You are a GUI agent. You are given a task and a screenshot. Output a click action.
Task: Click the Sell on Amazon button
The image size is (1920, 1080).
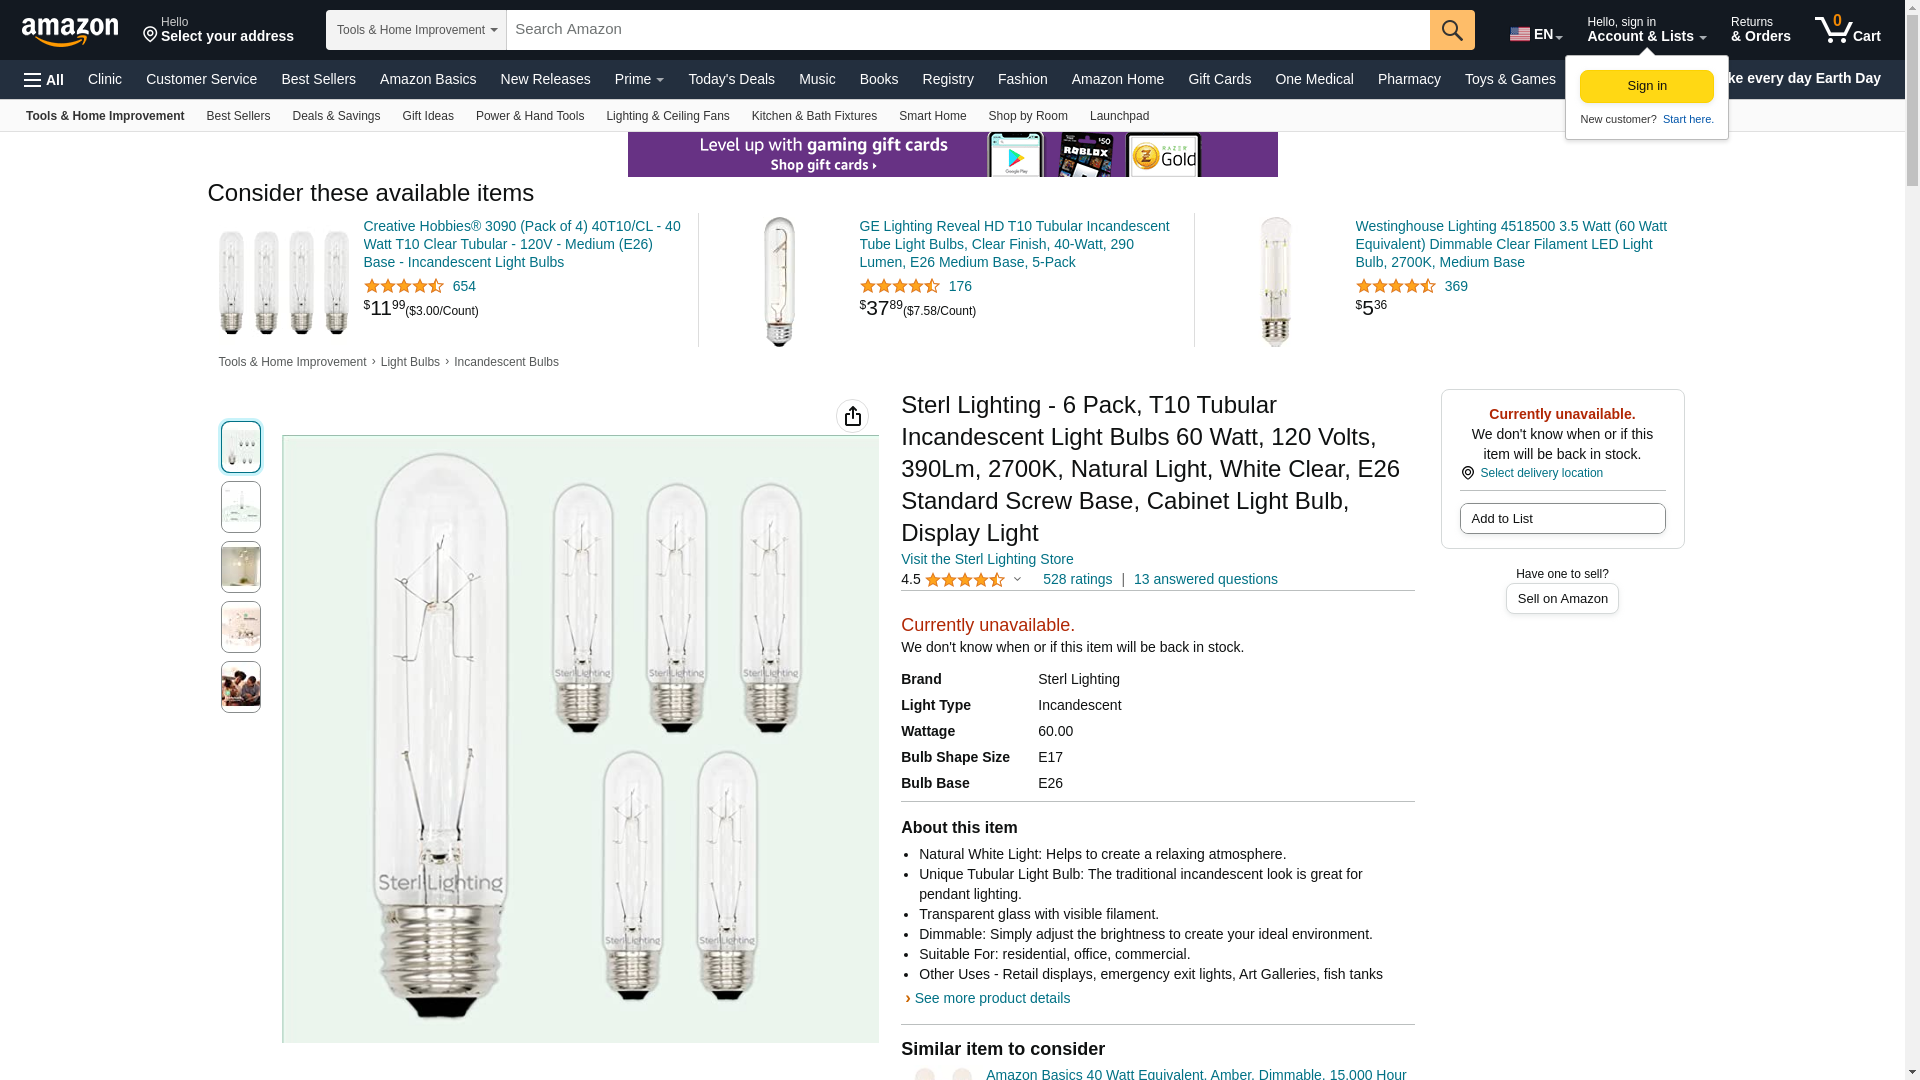(x=1562, y=599)
